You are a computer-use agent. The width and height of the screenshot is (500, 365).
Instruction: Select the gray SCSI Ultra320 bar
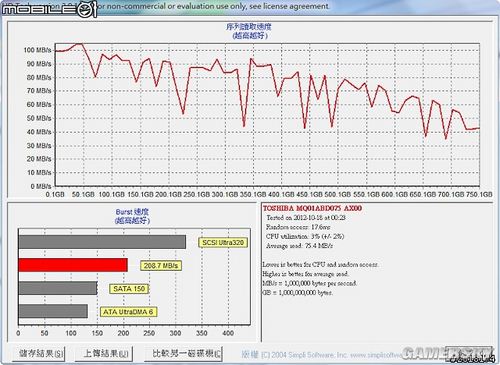tap(102, 242)
